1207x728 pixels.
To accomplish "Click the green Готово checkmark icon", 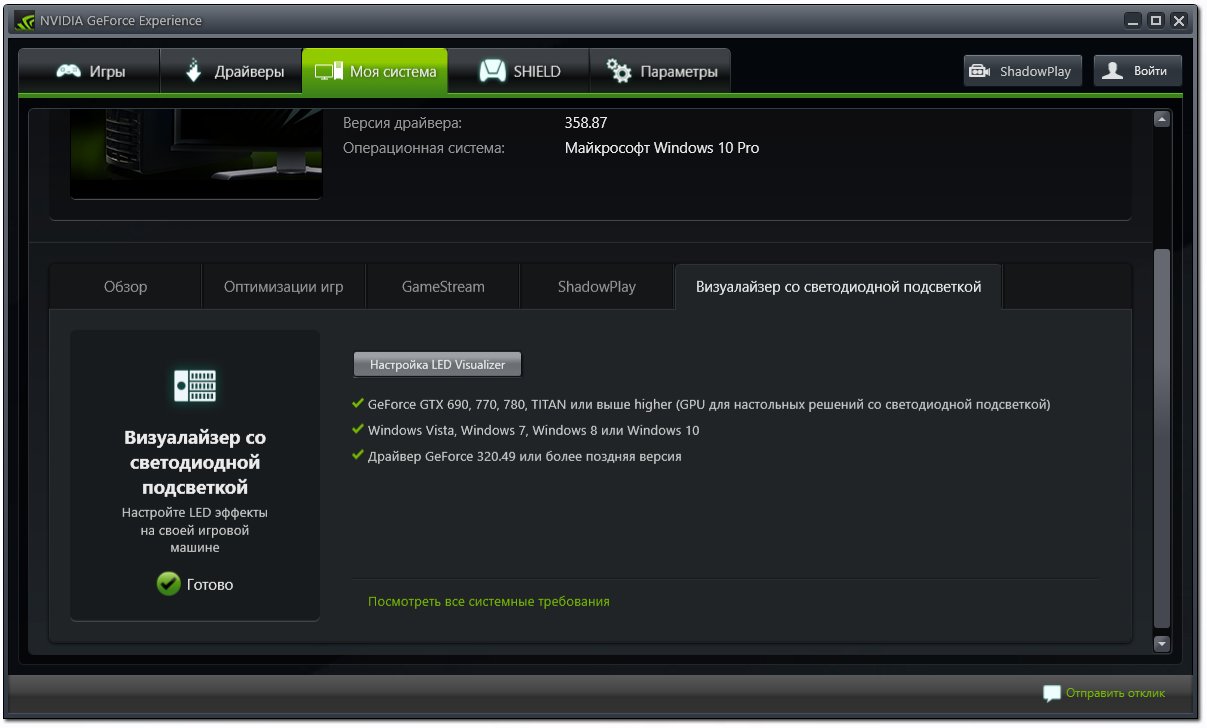I will point(169,583).
